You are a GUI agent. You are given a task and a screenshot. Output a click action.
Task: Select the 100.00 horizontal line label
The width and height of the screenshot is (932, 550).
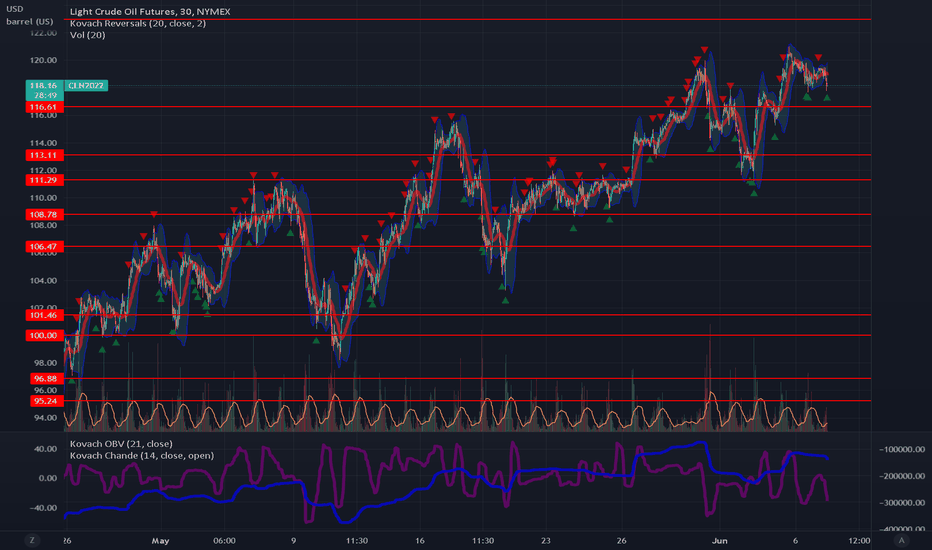(45, 335)
